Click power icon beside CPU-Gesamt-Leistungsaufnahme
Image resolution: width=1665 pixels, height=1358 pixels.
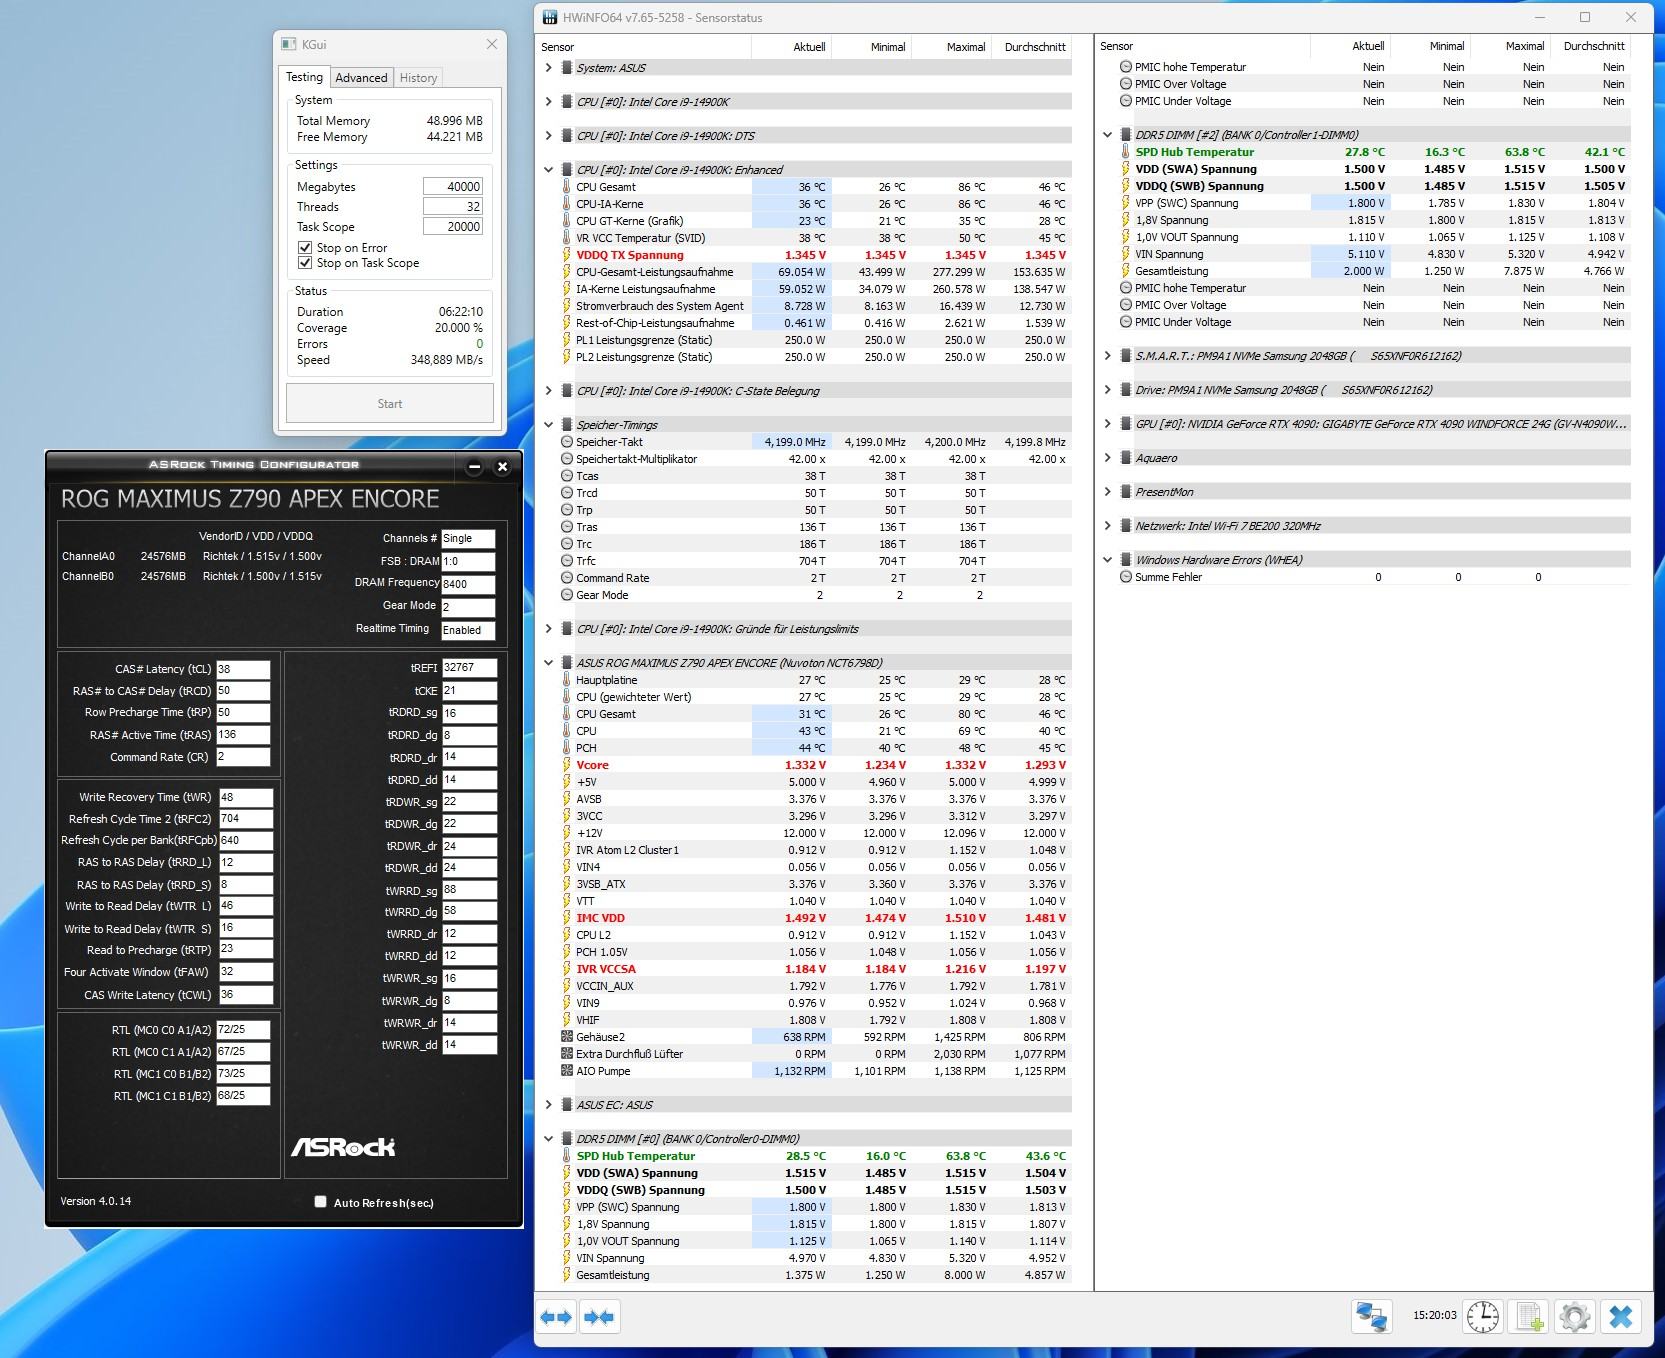(566, 272)
